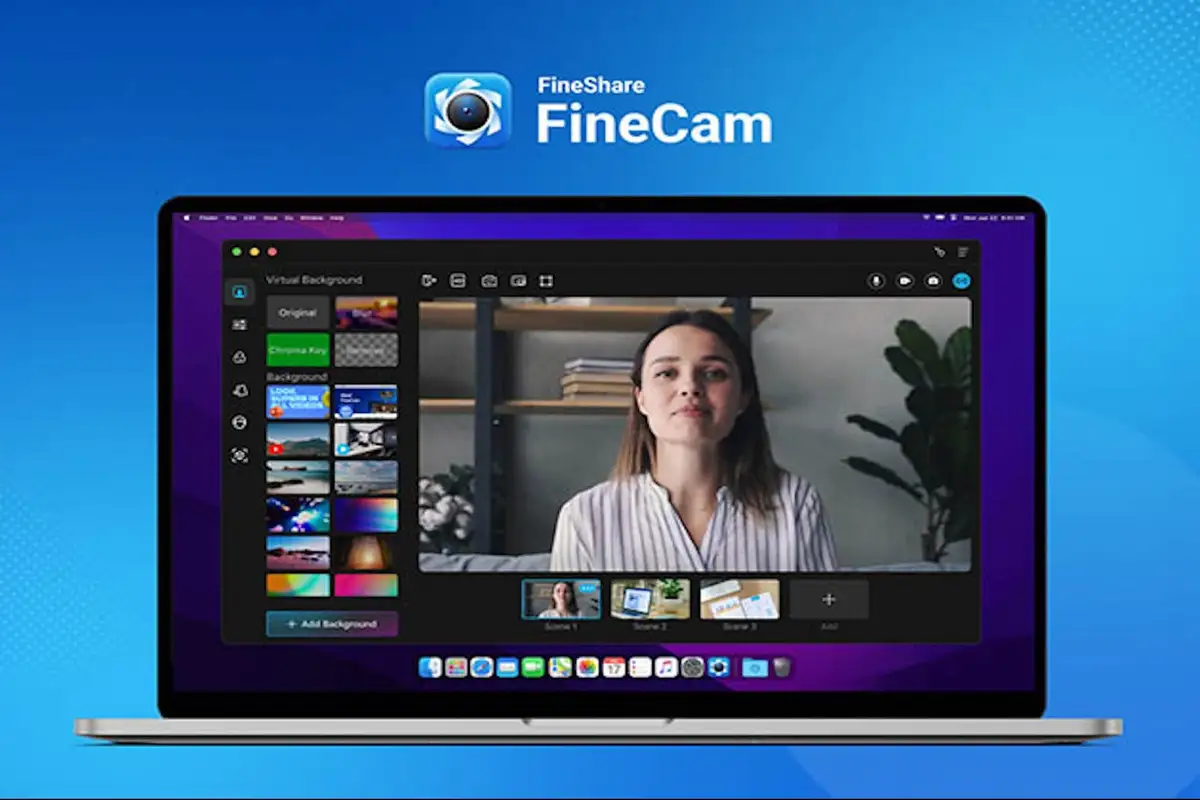Click the square frame toolbar icon
The height and width of the screenshot is (800, 1200).
pyautogui.click(x=546, y=281)
